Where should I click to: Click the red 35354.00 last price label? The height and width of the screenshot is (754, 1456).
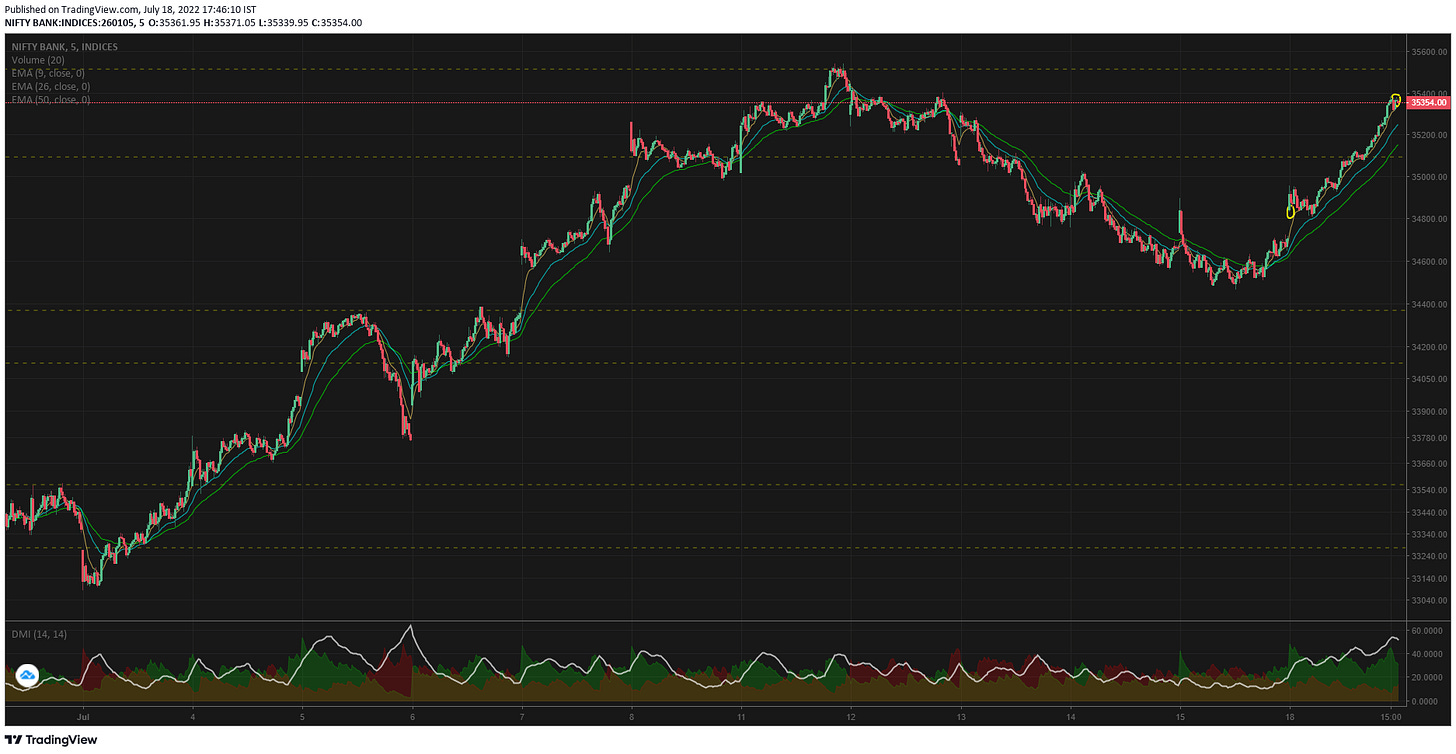(1428, 102)
